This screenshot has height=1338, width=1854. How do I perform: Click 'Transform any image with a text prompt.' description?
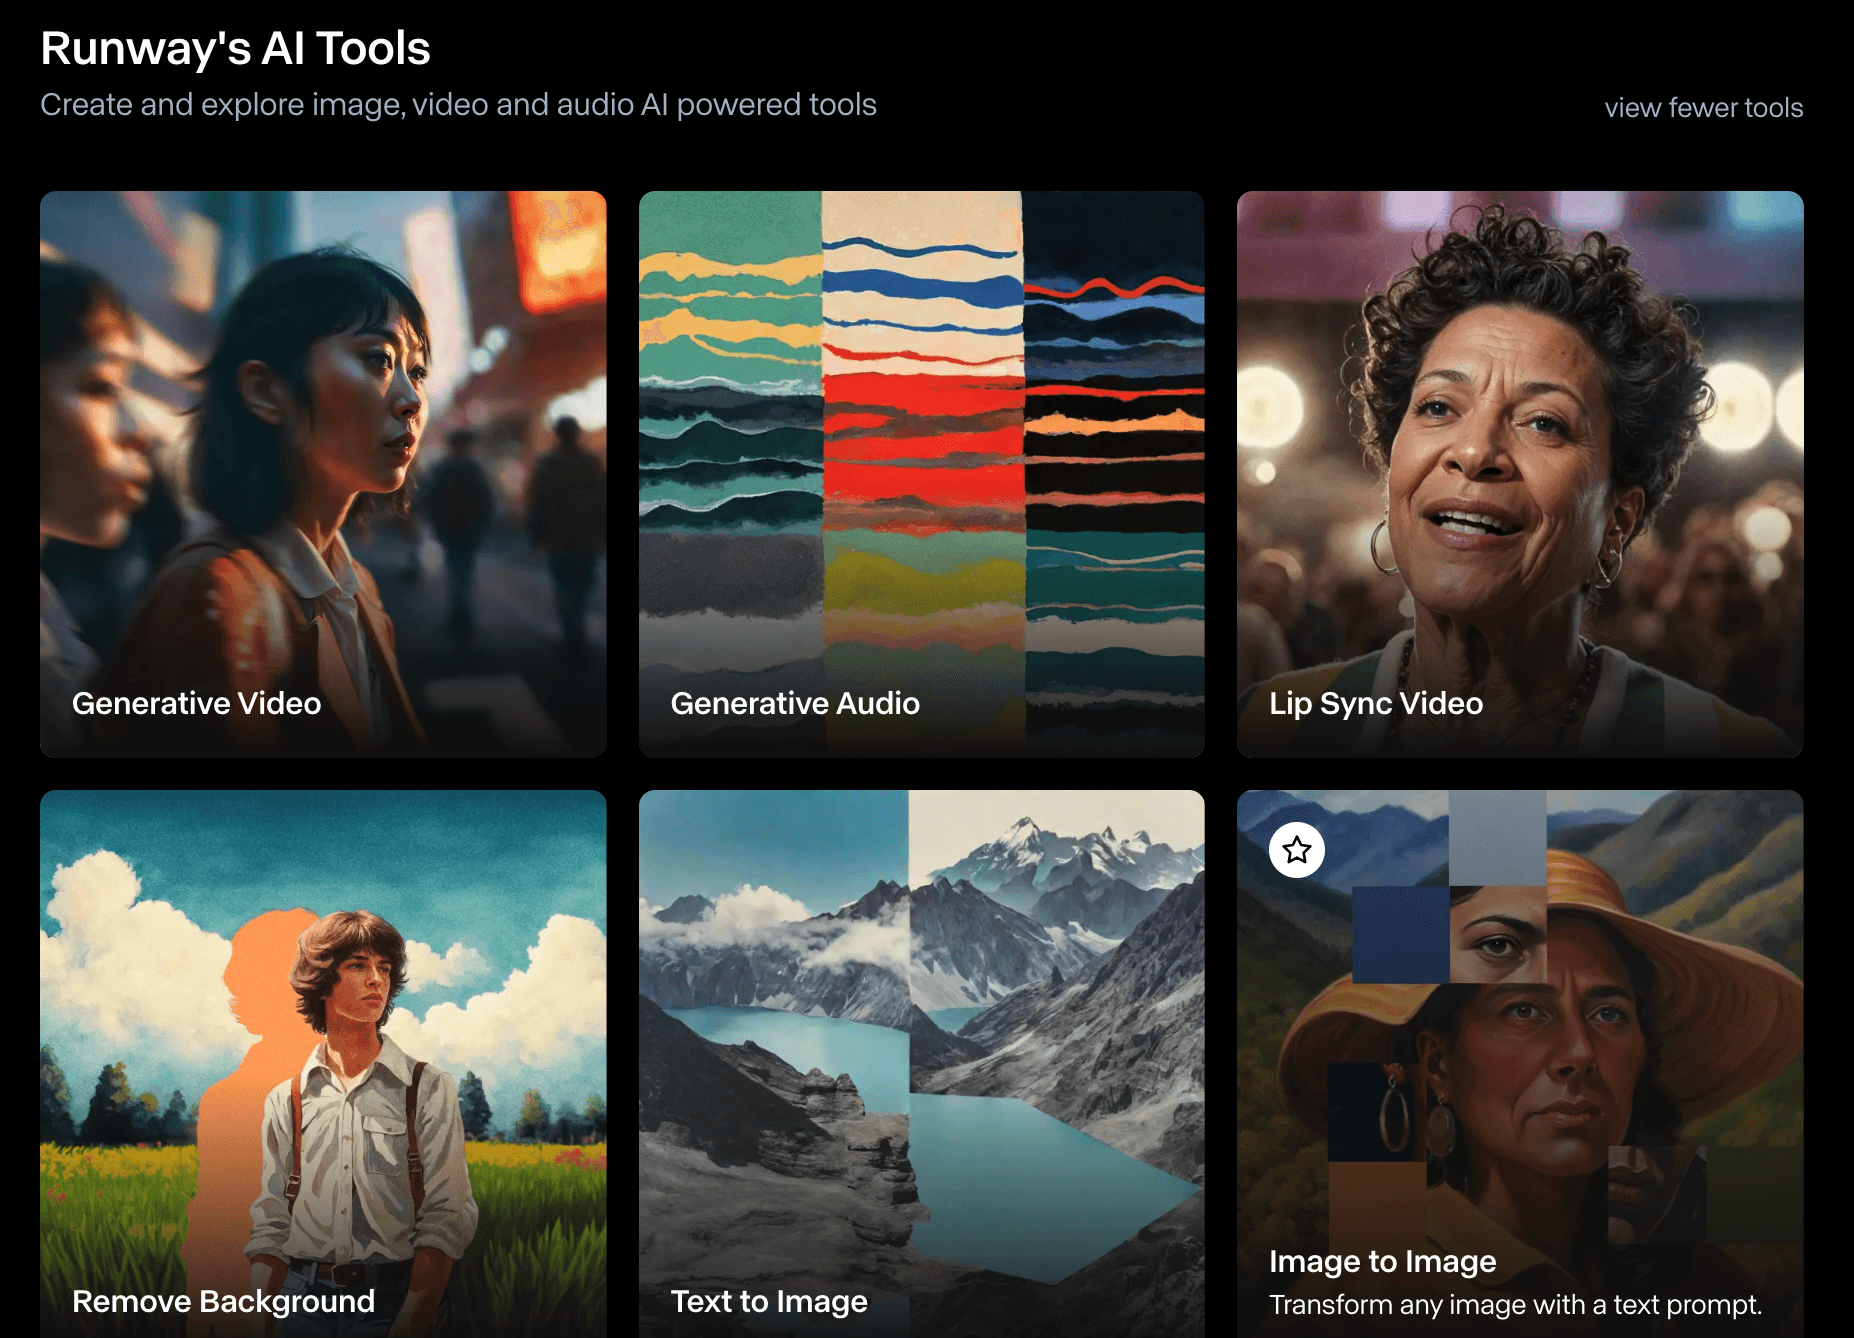(x=1515, y=1305)
